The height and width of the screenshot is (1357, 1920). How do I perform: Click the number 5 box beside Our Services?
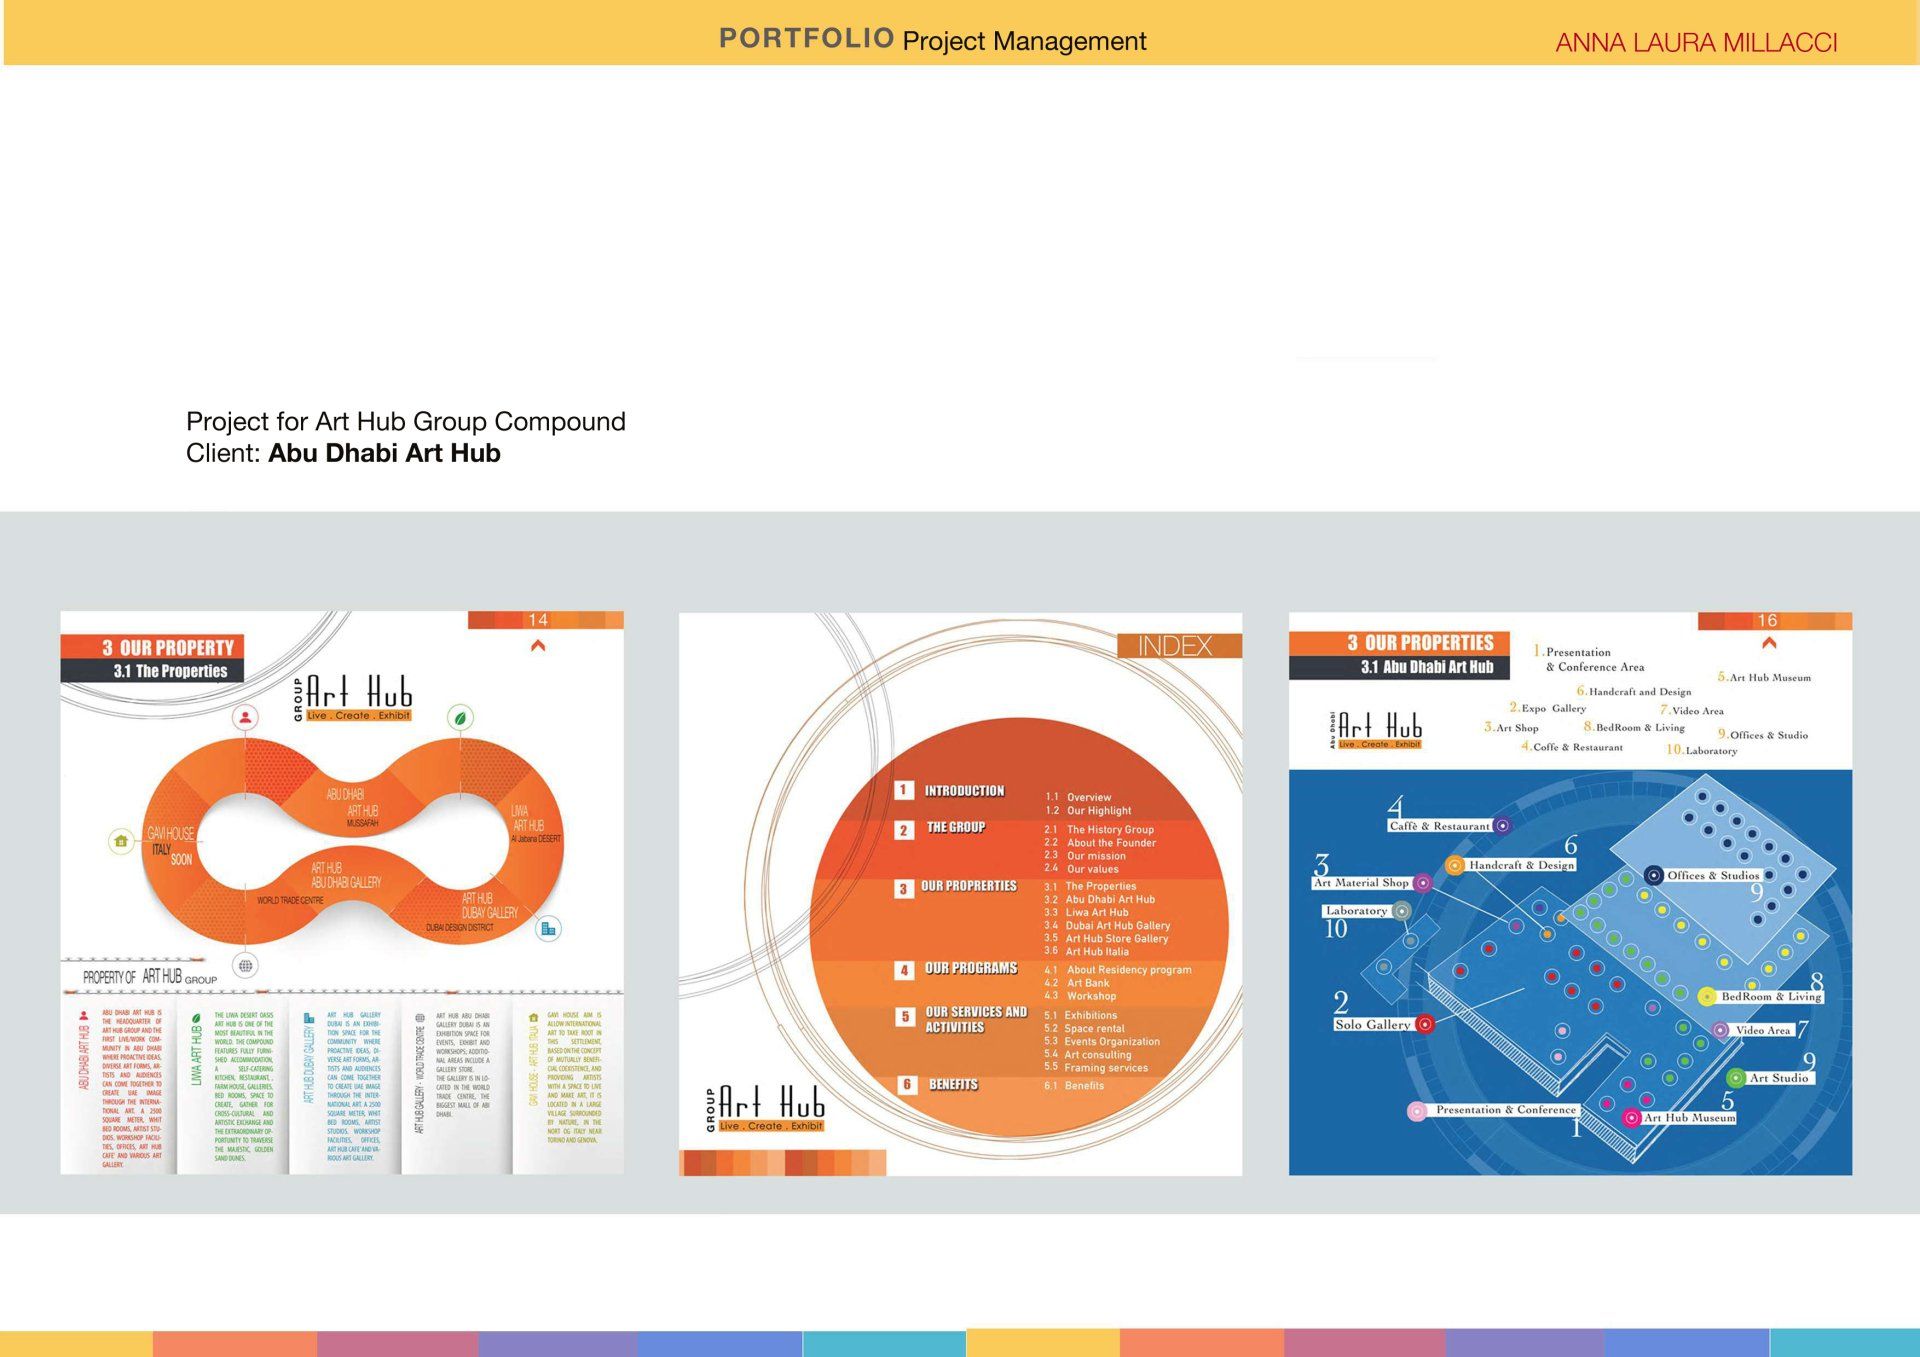(x=905, y=1017)
